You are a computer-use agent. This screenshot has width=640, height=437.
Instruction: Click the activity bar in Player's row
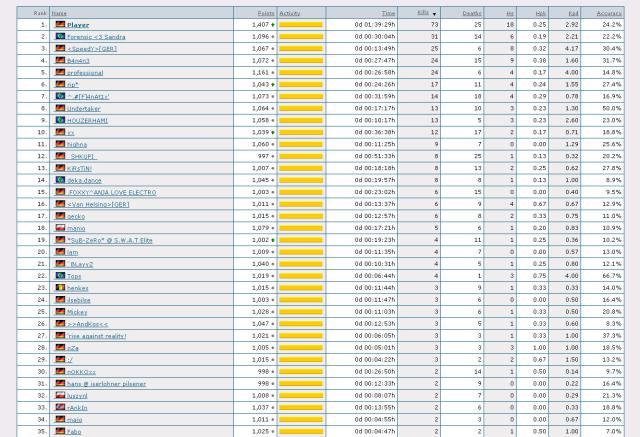click(x=300, y=23)
